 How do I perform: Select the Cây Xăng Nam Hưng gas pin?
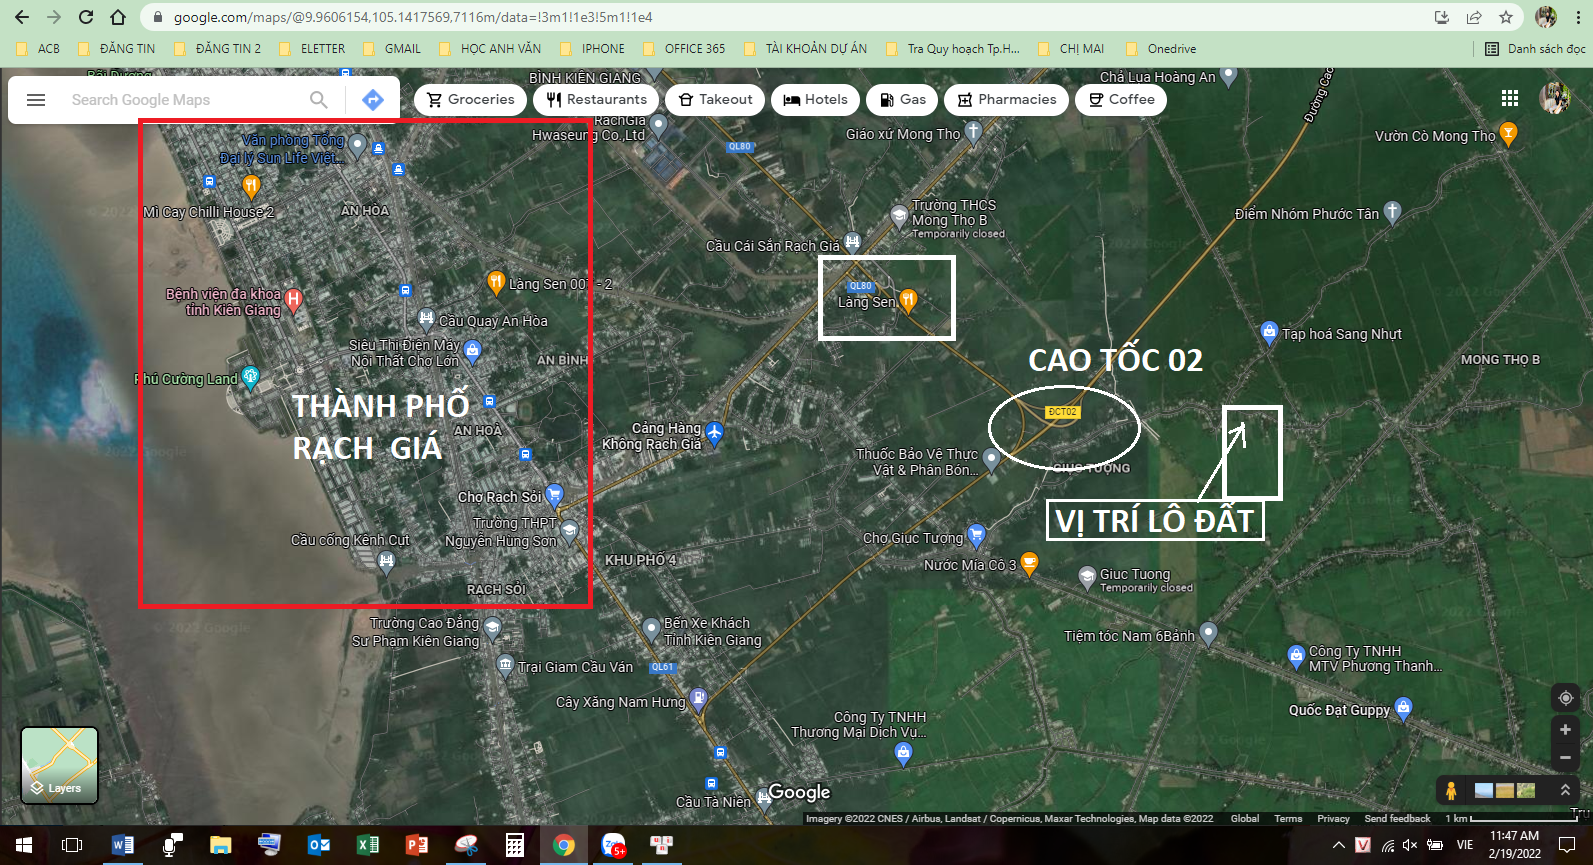pos(699,699)
